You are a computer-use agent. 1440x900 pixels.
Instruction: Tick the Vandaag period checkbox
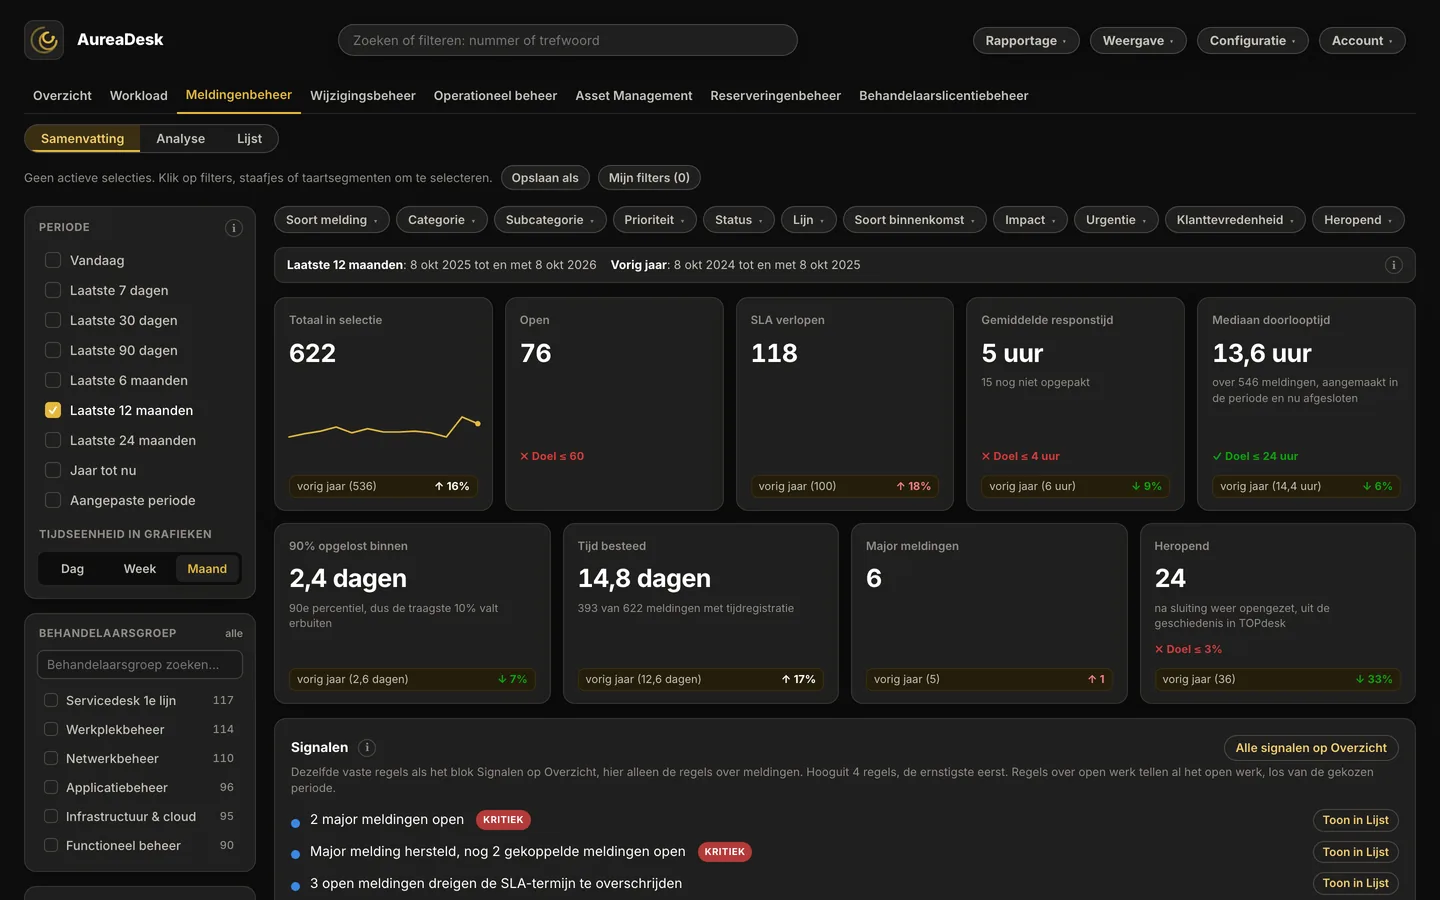[53, 260]
